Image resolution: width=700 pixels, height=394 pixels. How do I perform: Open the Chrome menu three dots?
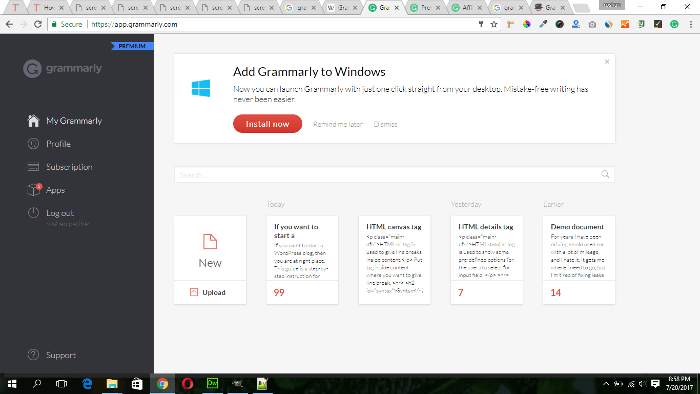coord(691,24)
